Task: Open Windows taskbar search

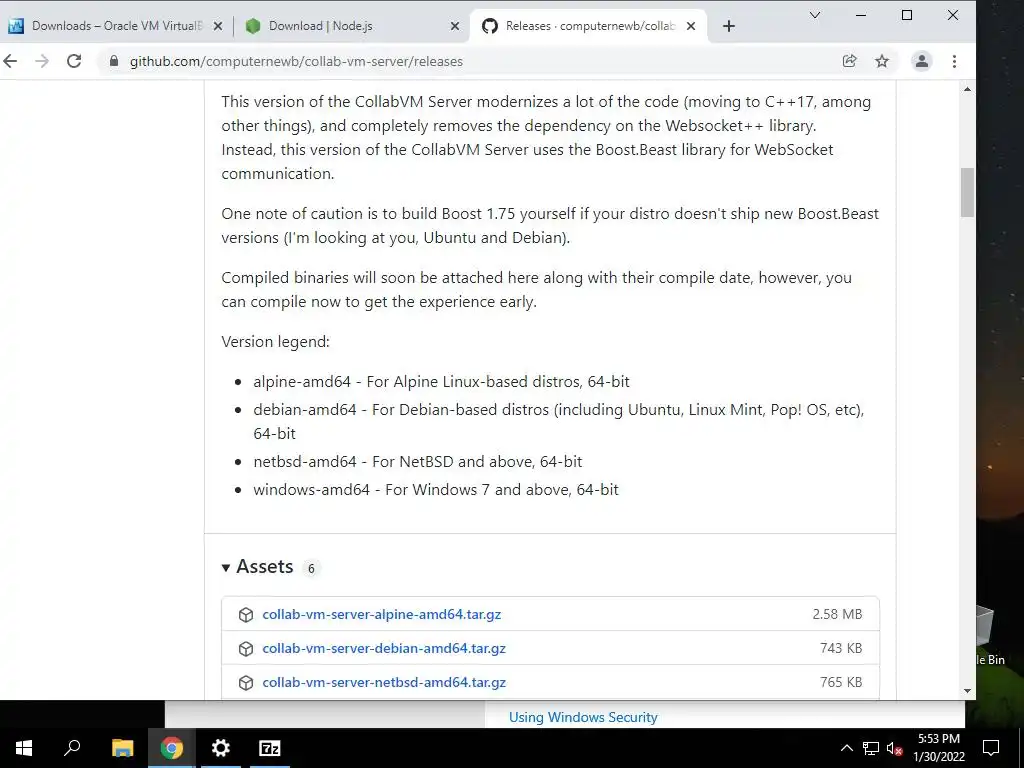Action: coord(72,748)
